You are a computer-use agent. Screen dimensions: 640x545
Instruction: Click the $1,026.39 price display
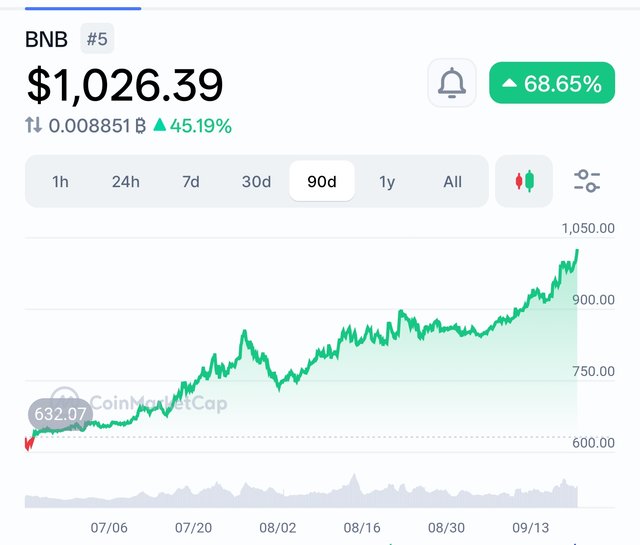tap(125, 85)
